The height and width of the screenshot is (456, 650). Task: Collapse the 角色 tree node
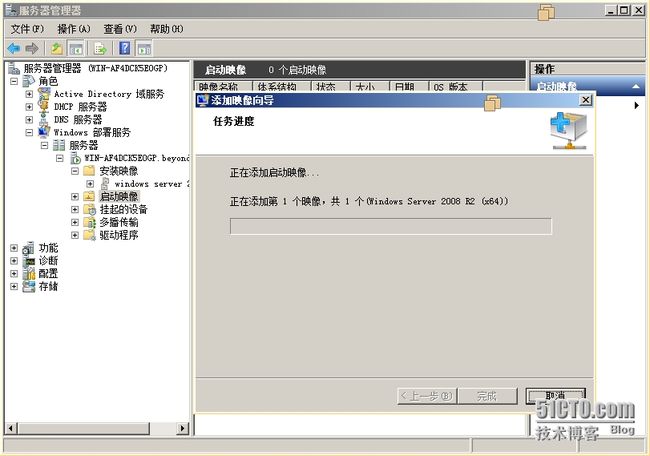coord(14,81)
